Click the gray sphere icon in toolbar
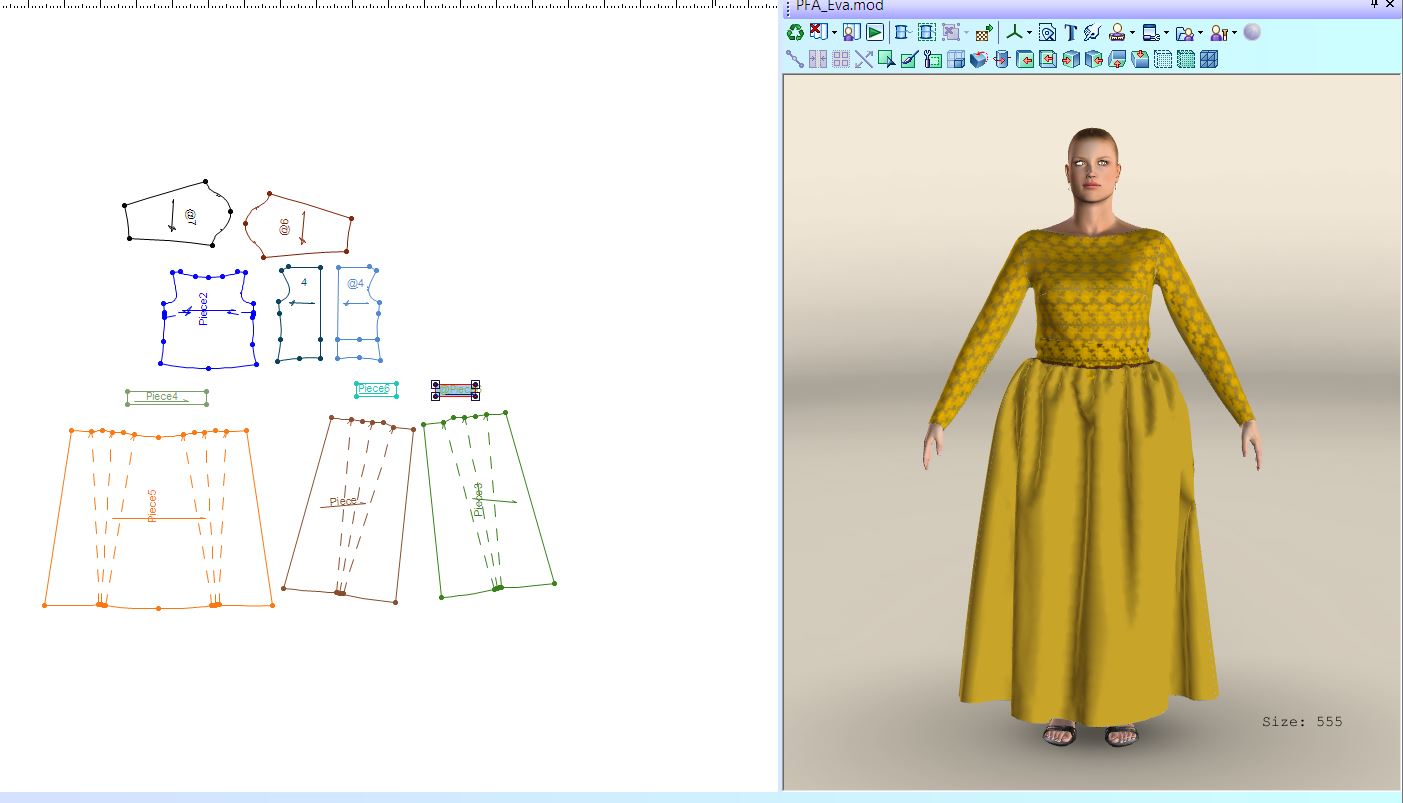Viewport: 1403px width, 803px height. (1252, 33)
